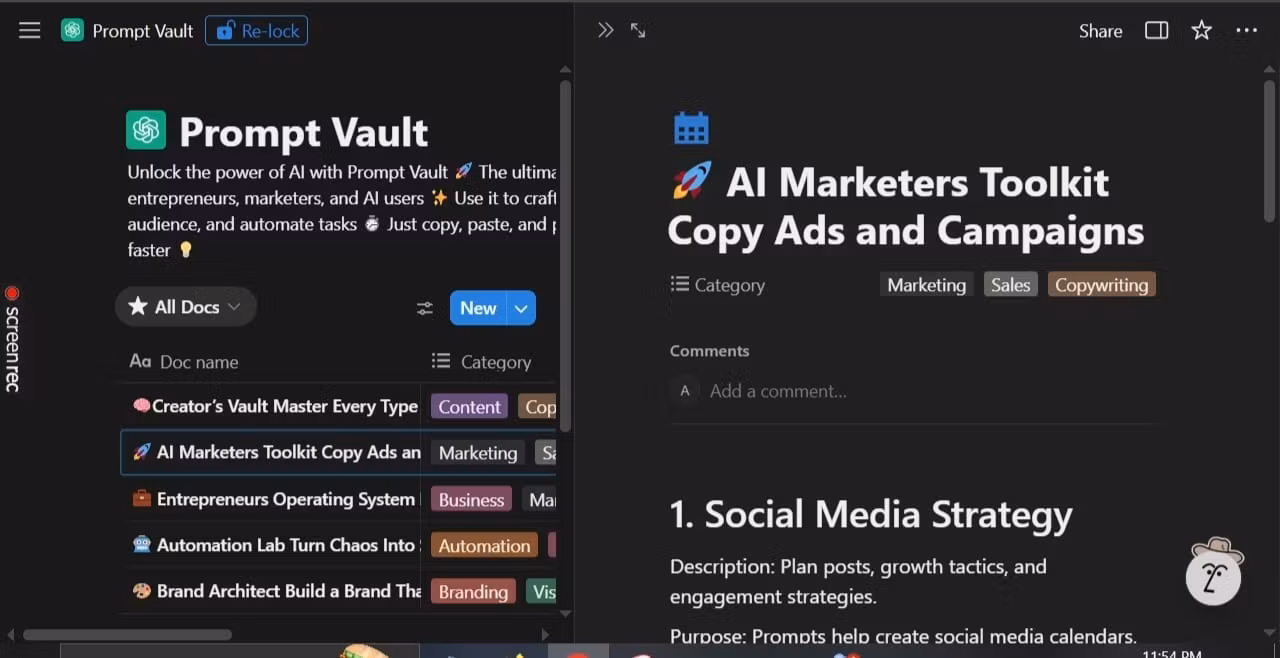Star this doc as favorite
Image resolution: width=1280 pixels, height=658 pixels.
tap(1201, 31)
